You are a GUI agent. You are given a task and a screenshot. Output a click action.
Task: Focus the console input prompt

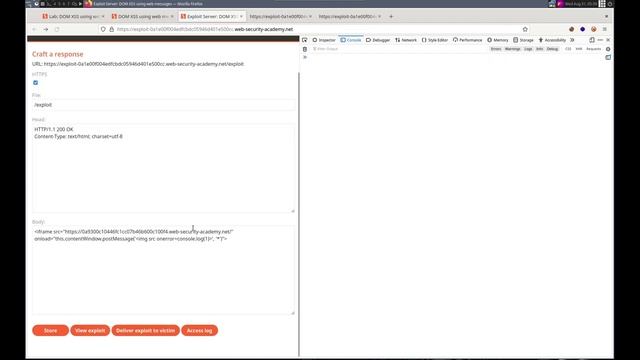click(453, 58)
